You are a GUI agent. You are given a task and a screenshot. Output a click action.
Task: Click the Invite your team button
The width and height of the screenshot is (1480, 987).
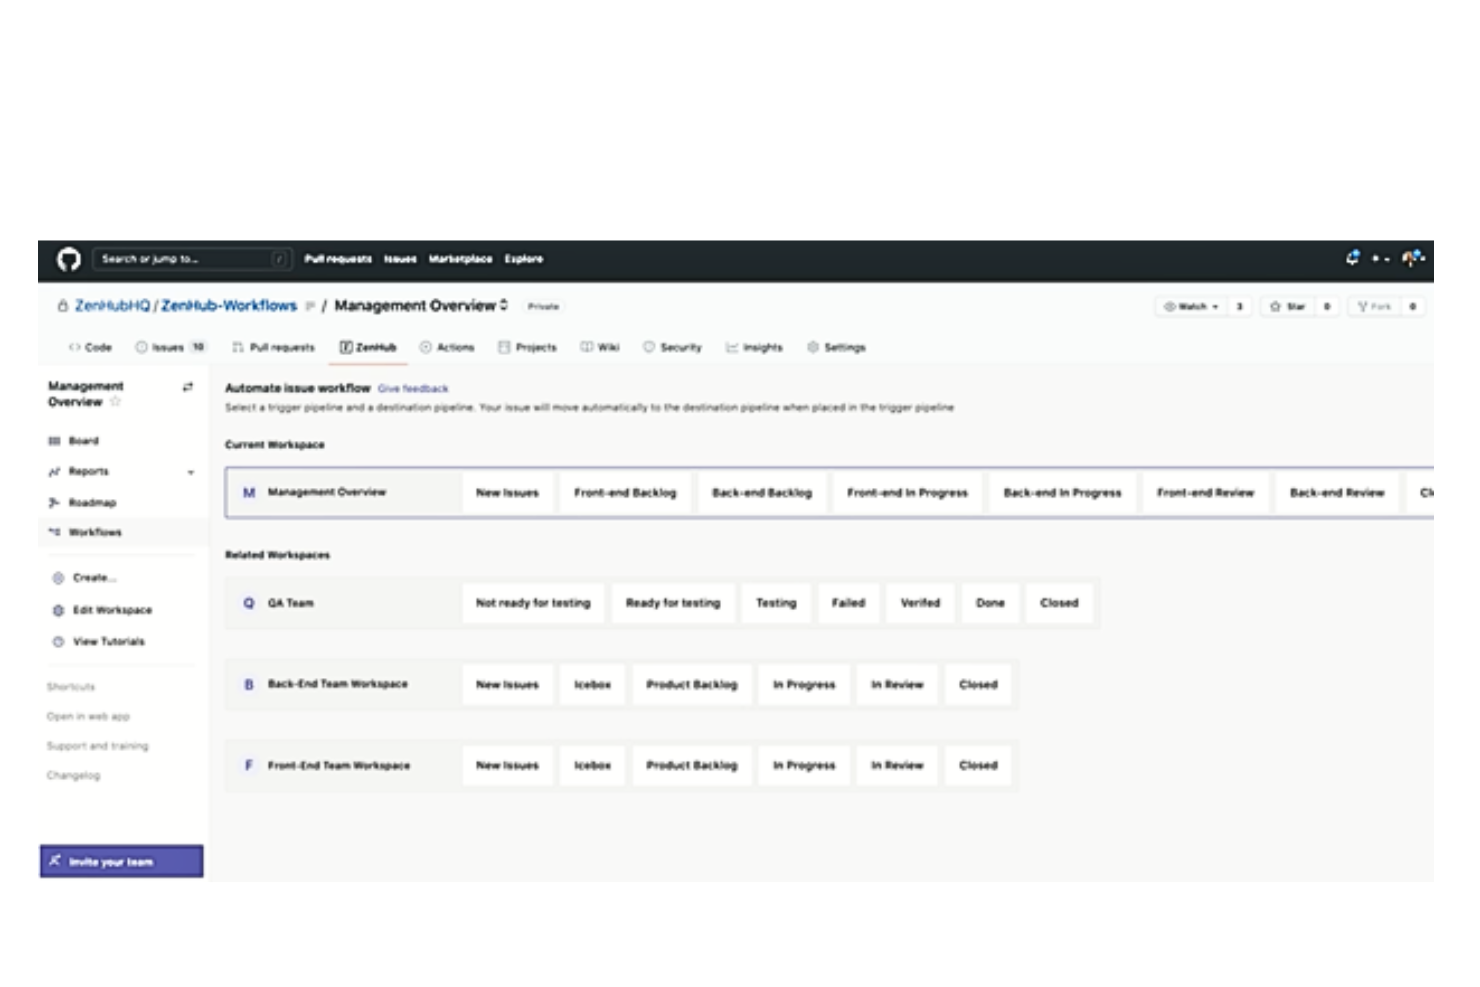(121, 862)
